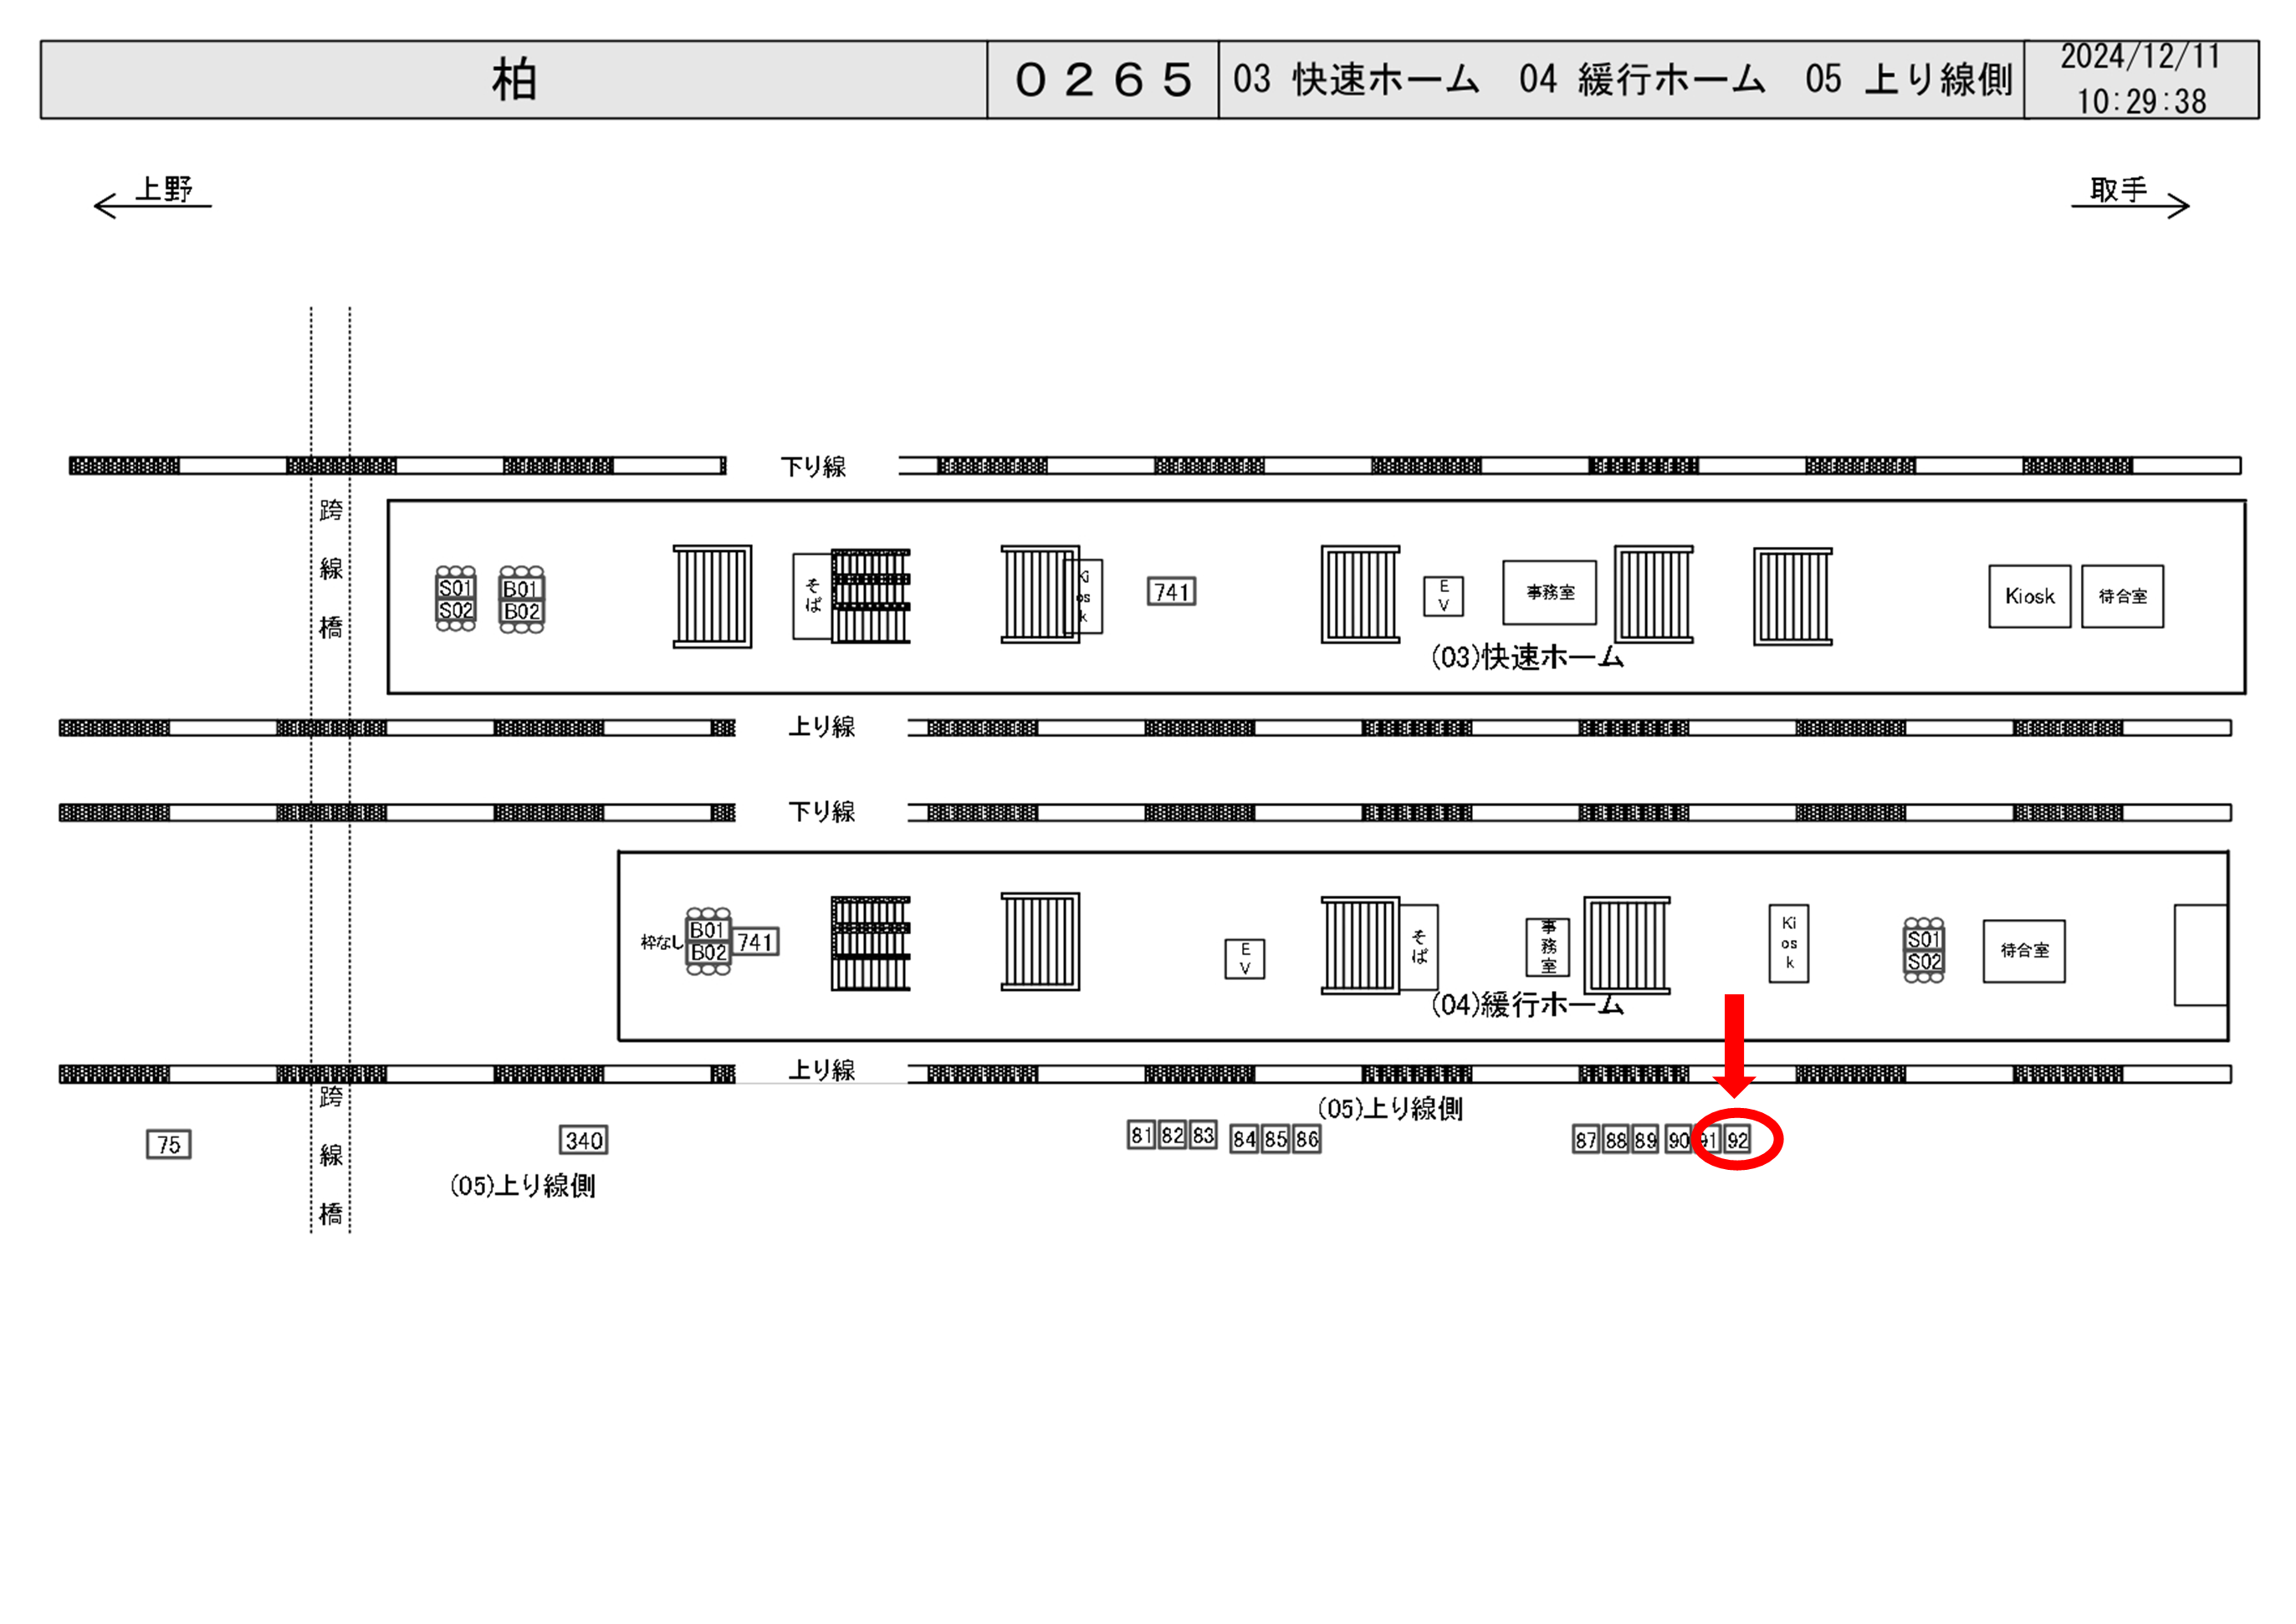Click the station code 0265 cell
This screenshot has height=1624, width=2296.
tap(1103, 80)
